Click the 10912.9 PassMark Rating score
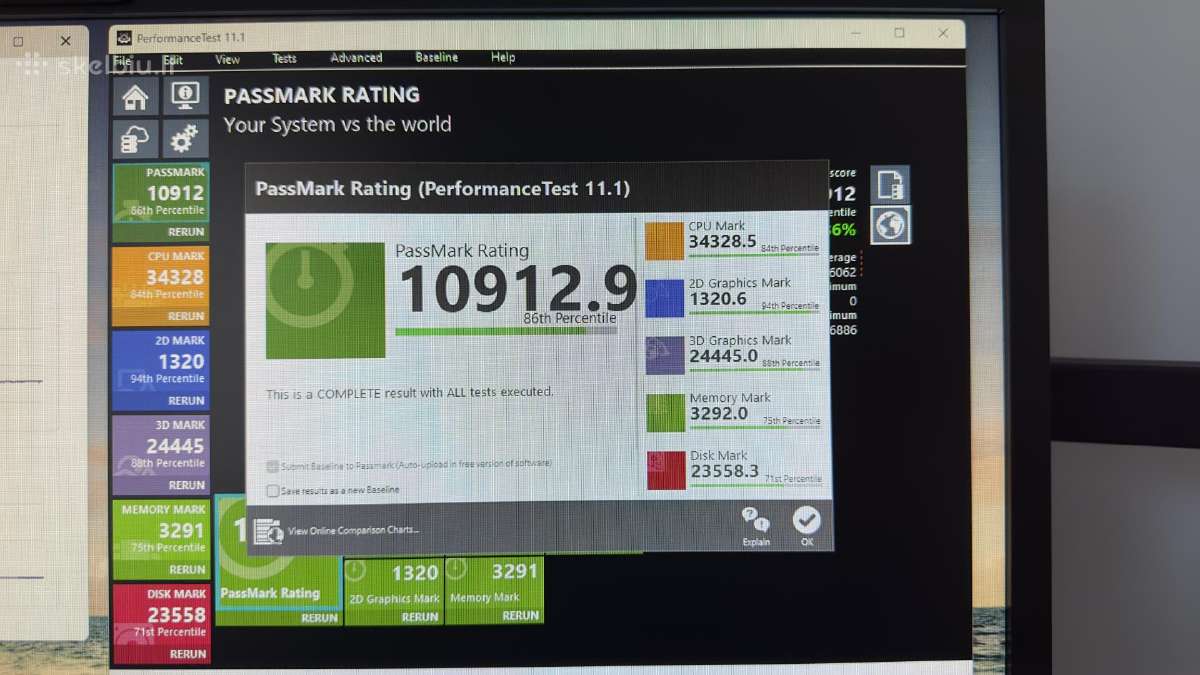The image size is (1200, 675). tap(518, 289)
